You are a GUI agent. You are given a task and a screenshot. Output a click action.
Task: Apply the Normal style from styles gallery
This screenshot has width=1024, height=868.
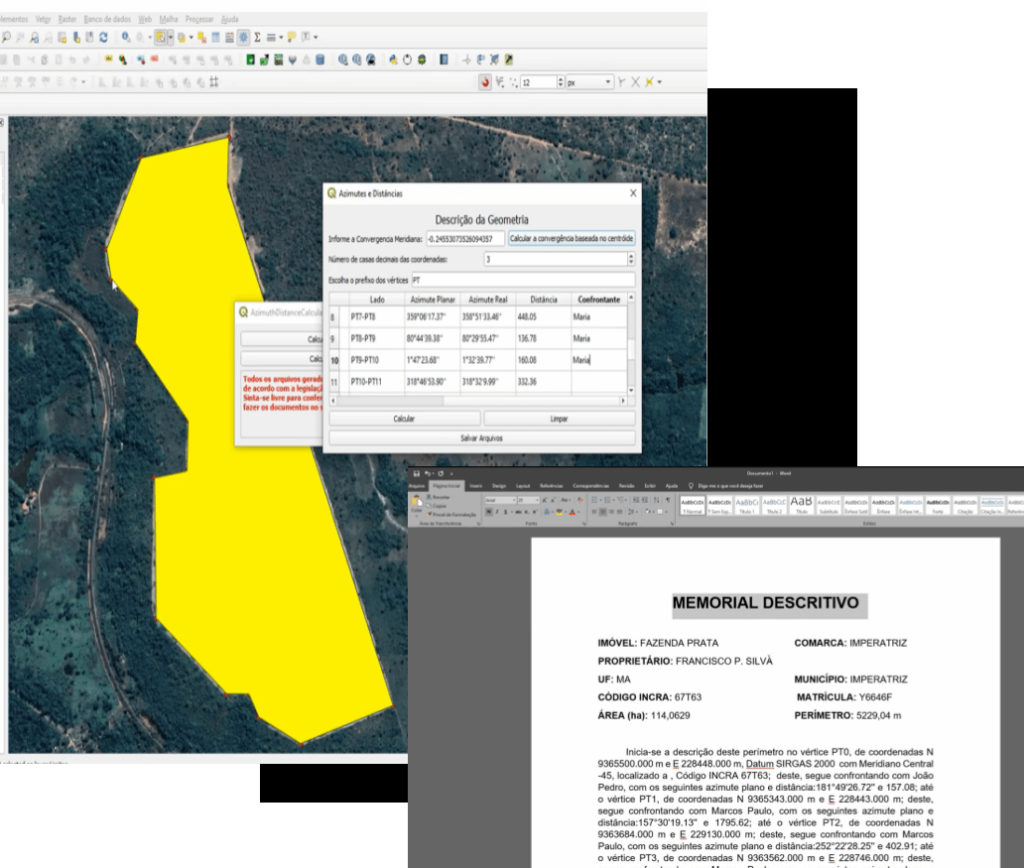pyautogui.click(x=692, y=505)
